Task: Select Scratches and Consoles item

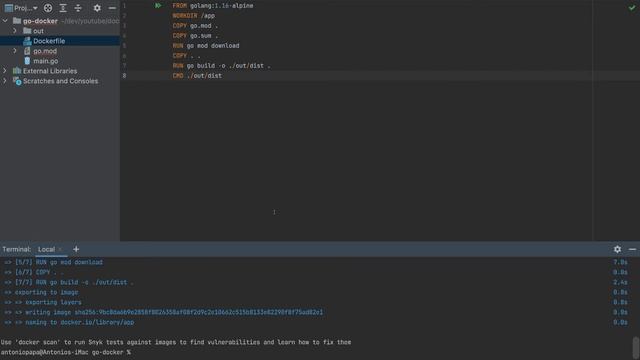Action: [x=60, y=81]
